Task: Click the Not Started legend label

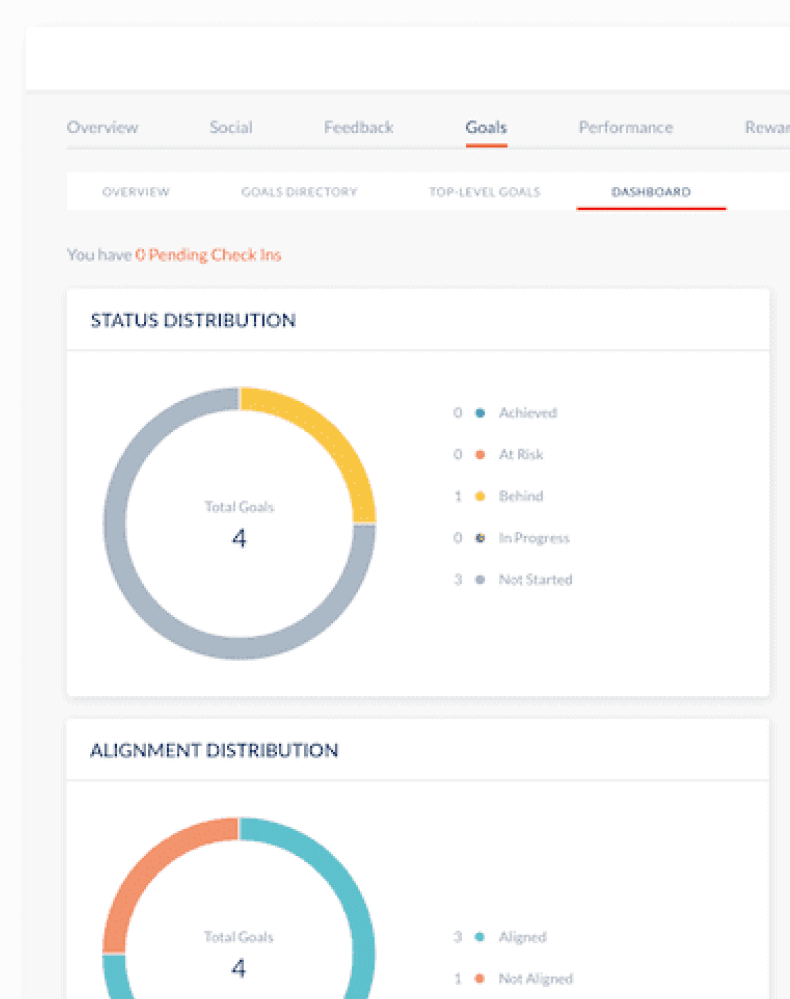Action: (x=535, y=580)
